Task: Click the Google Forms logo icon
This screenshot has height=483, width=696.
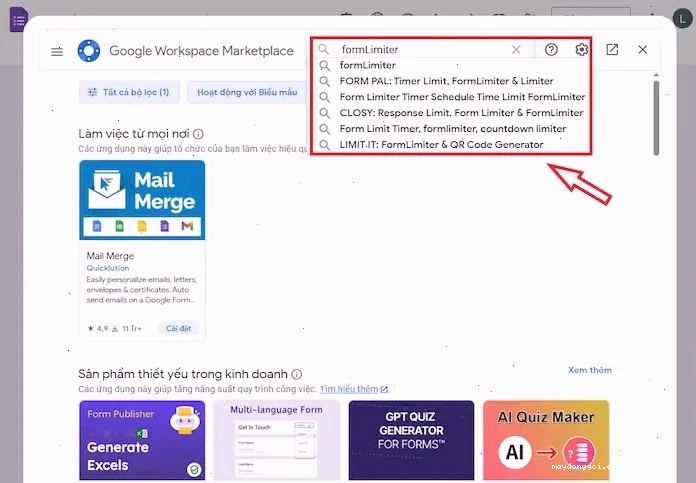Action: (19, 20)
